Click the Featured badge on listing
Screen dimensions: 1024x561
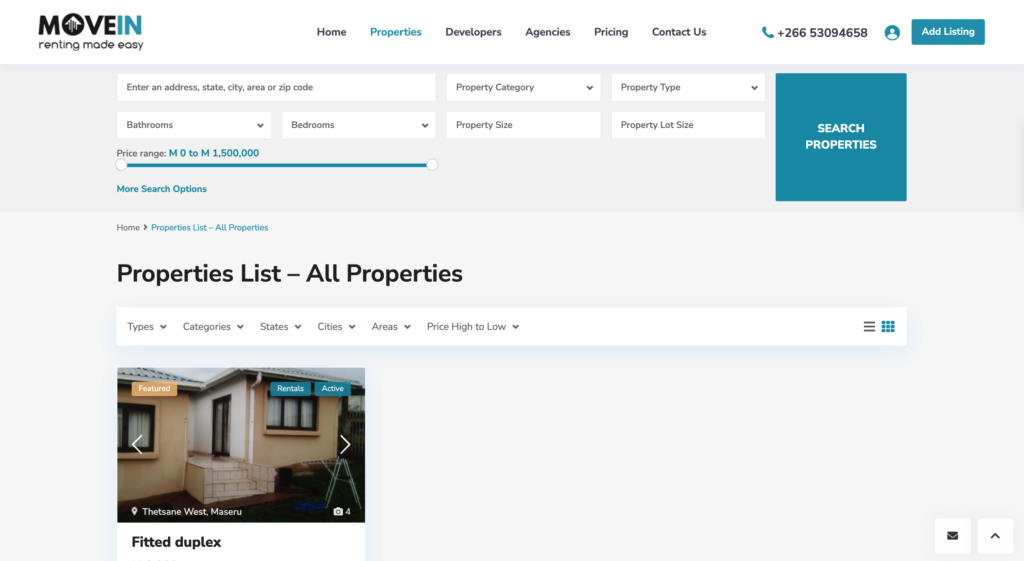[x=154, y=389]
